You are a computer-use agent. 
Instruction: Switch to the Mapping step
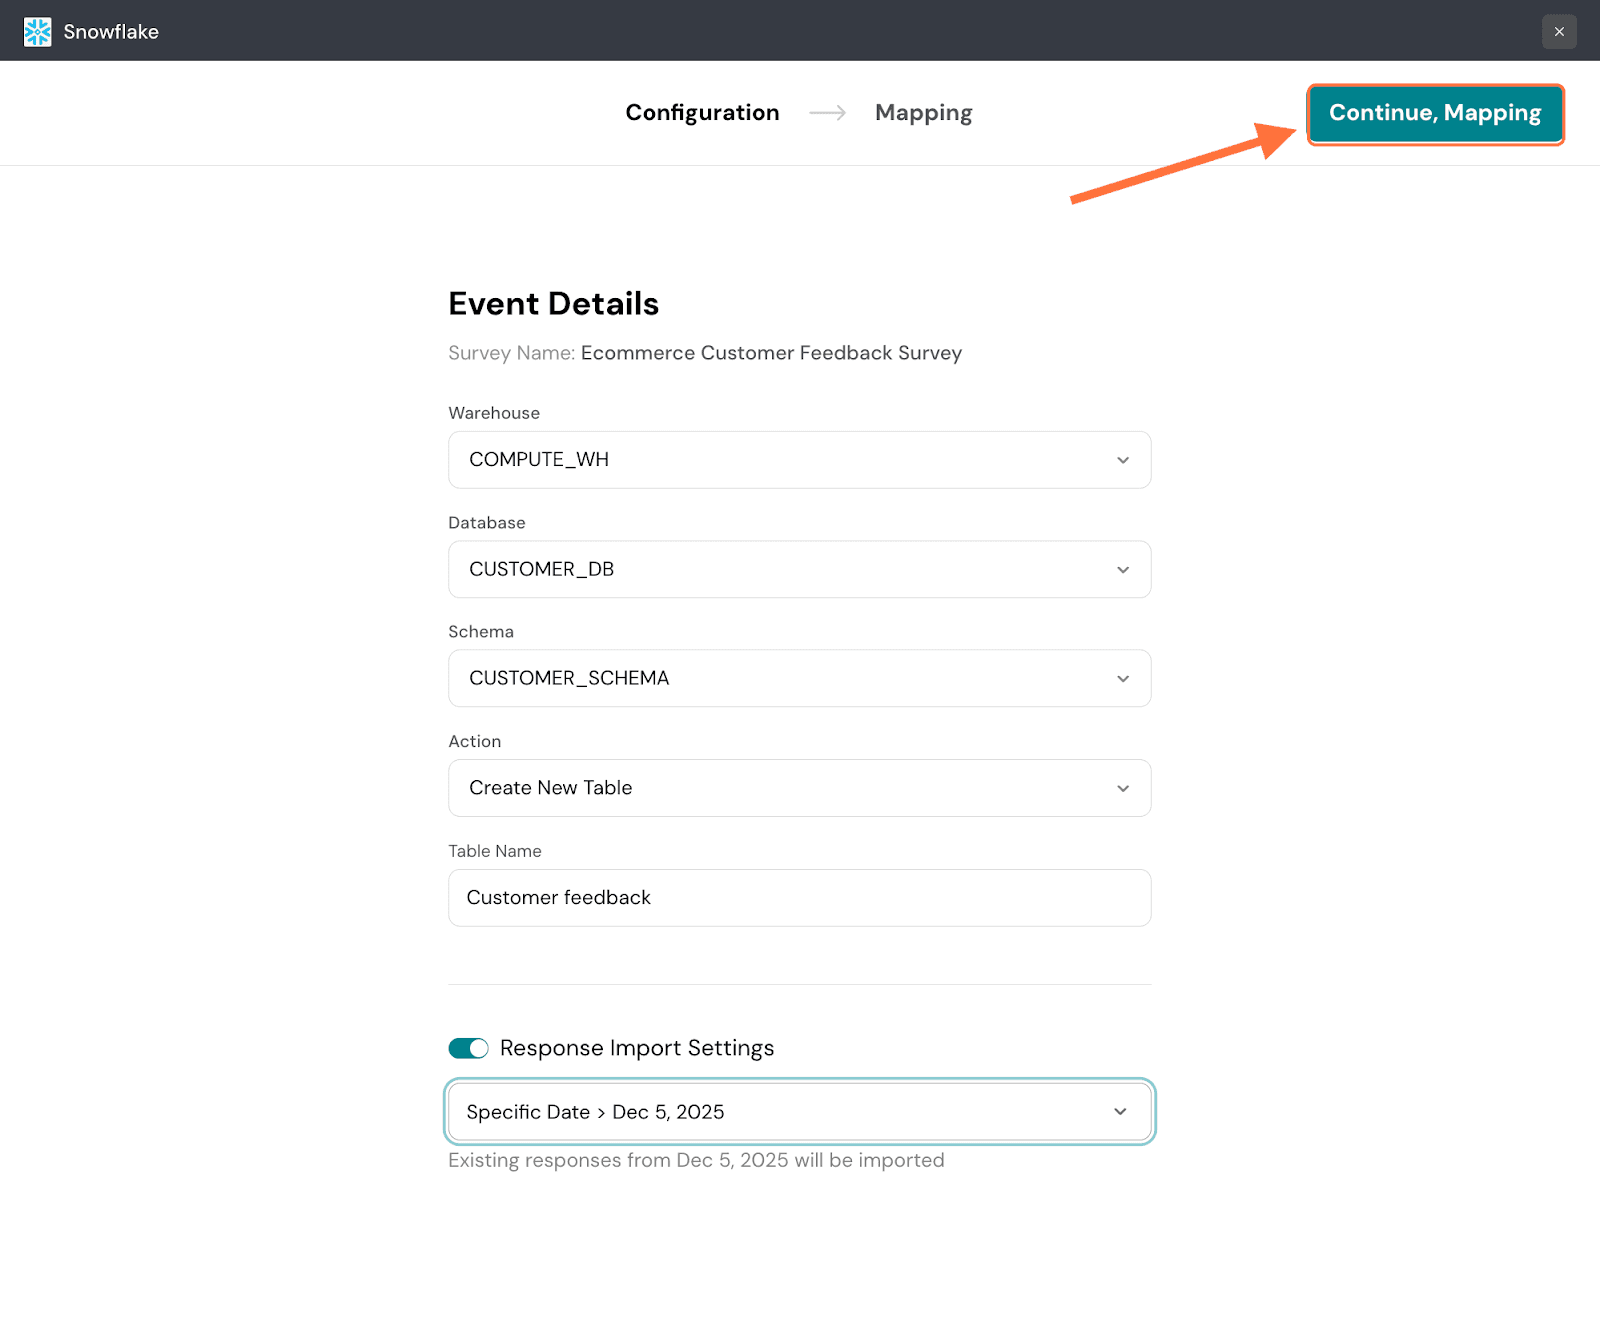(923, 113)
